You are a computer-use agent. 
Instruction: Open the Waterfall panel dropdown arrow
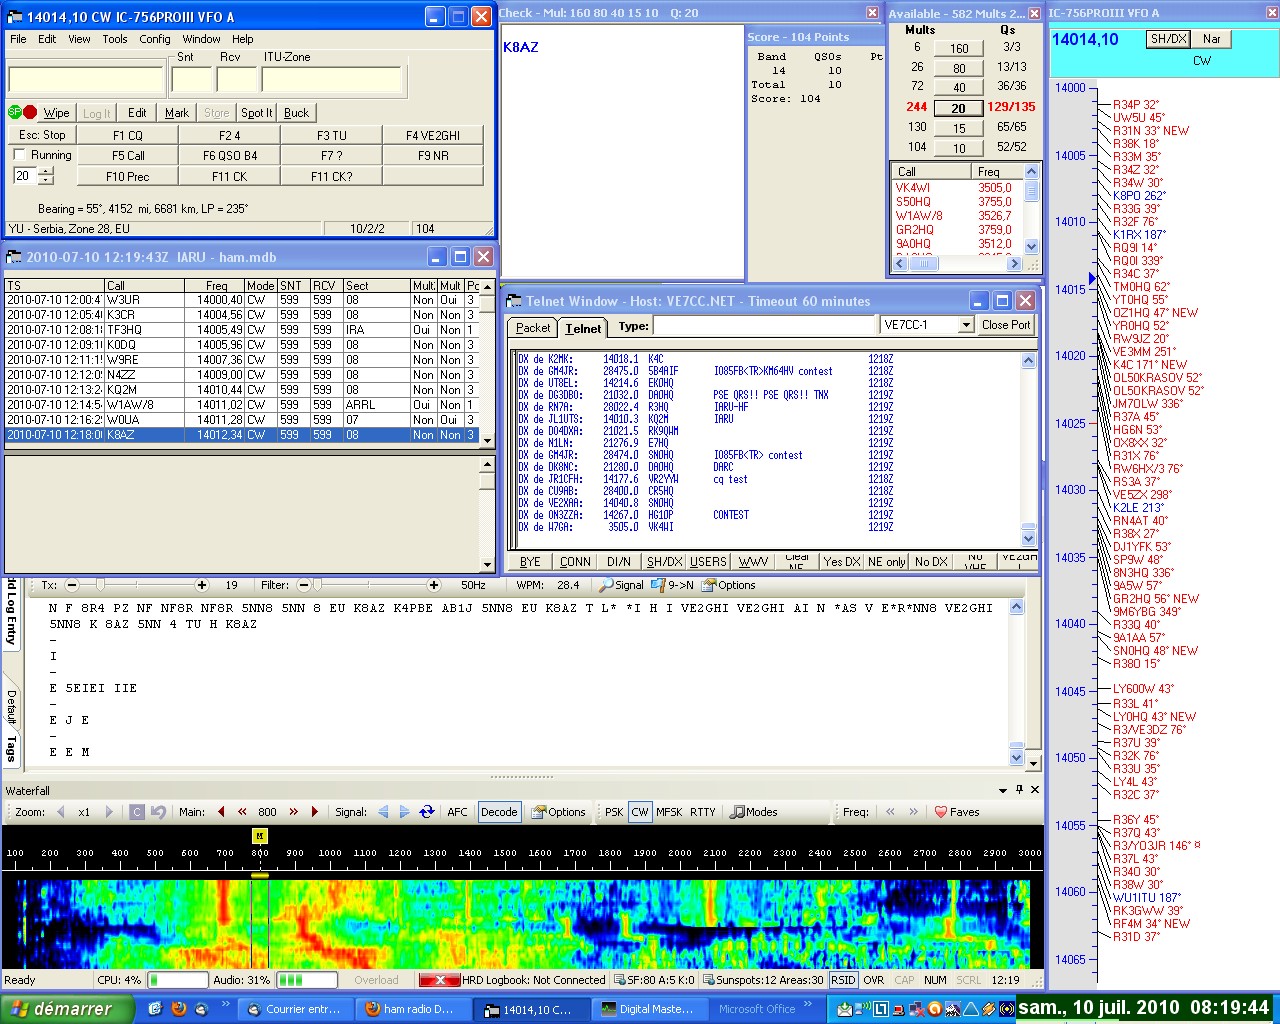click(1003, 790)
